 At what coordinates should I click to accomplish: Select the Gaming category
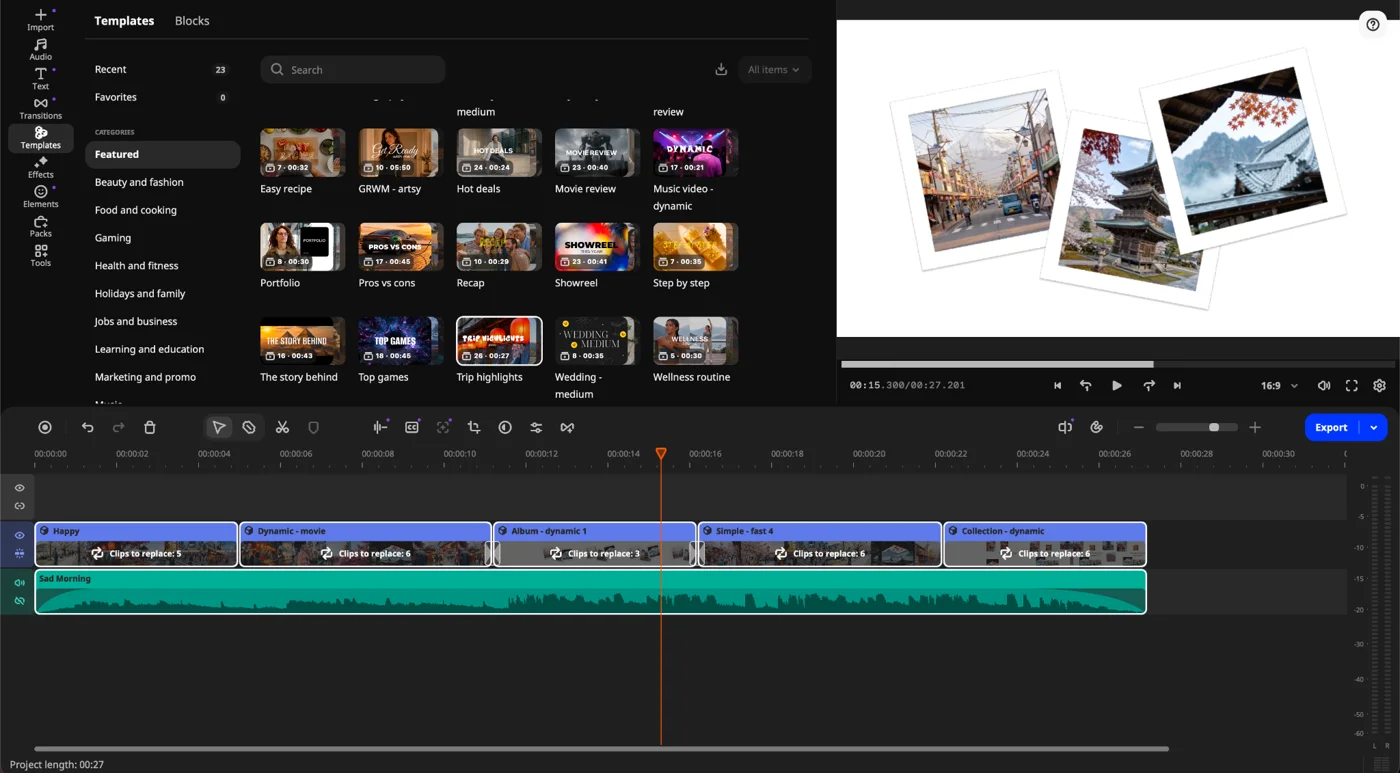point(113,238)
